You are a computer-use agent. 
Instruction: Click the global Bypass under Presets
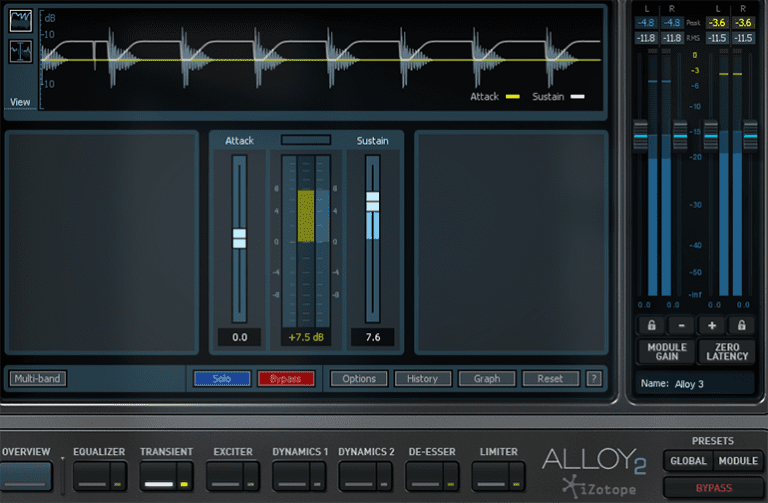(x=714, y=488)
